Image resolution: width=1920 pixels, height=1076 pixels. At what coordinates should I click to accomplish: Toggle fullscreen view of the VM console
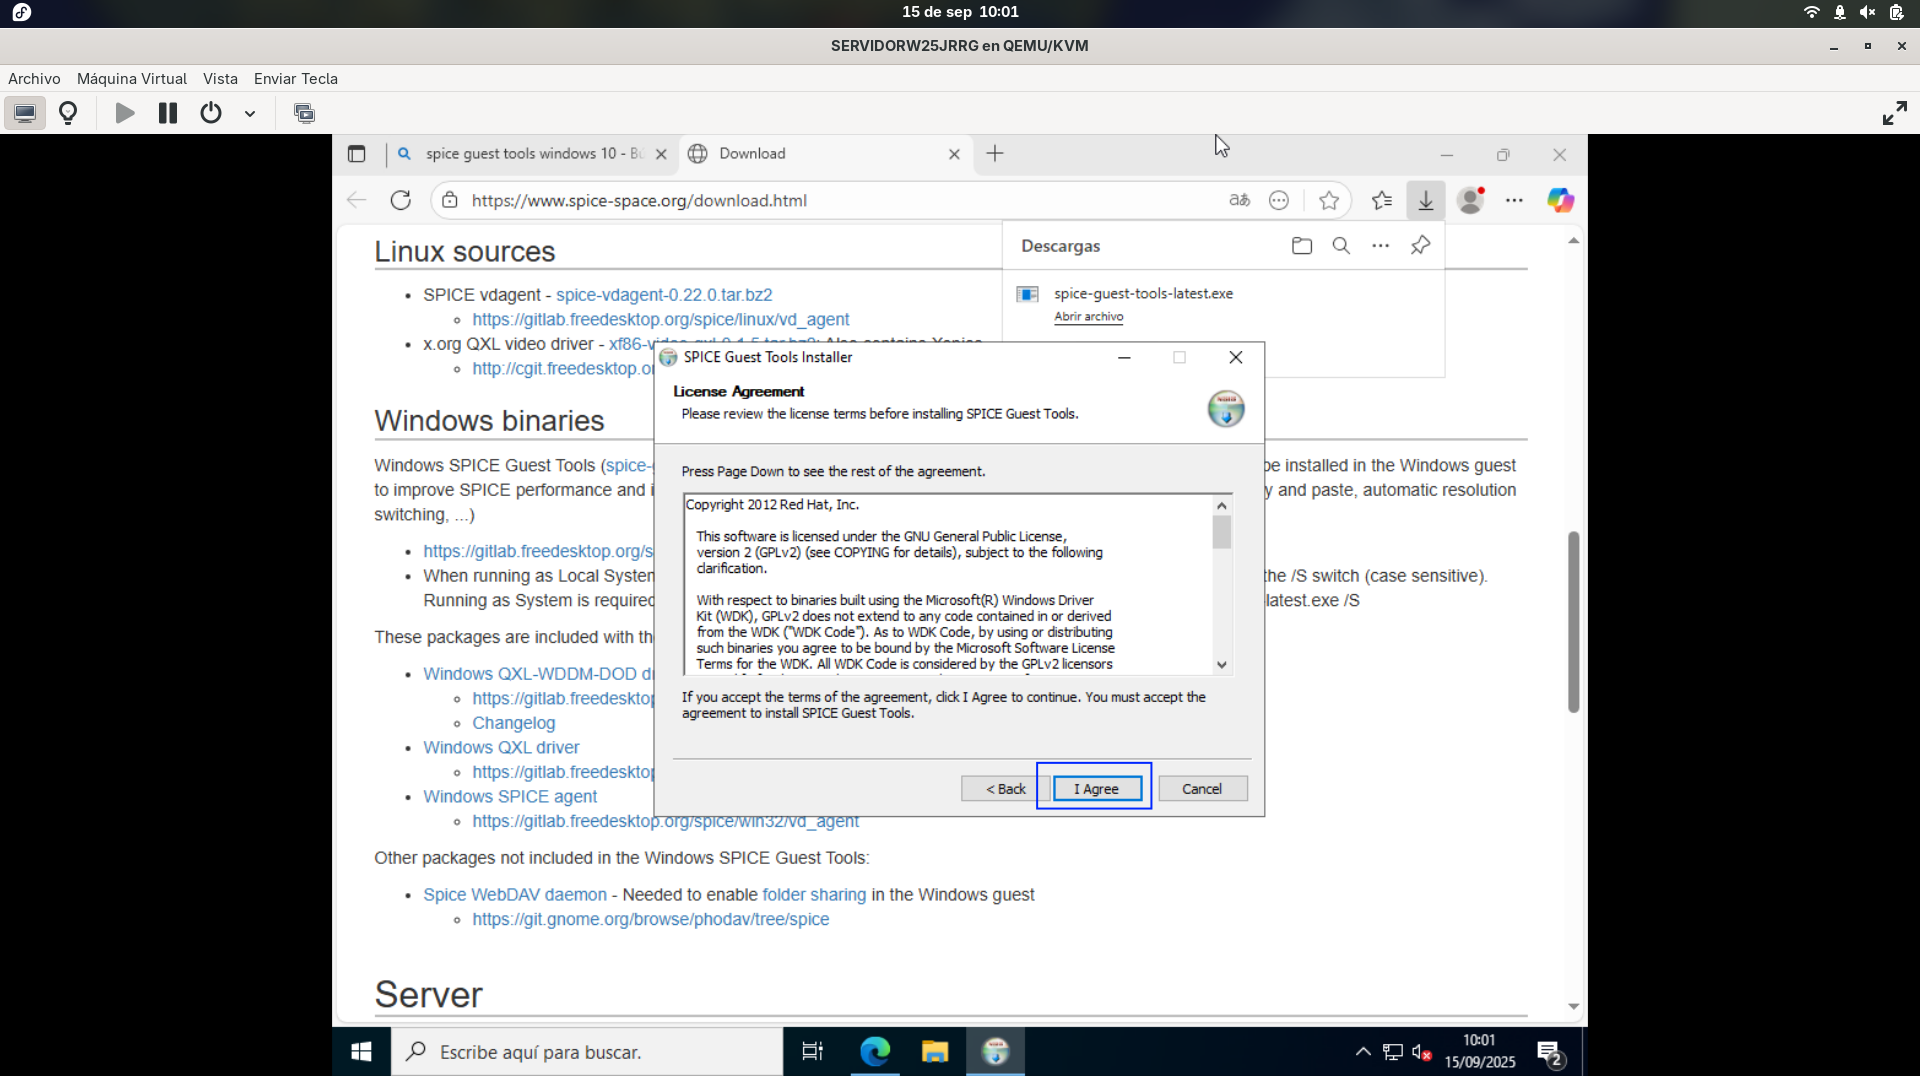(x=1894, y=113)
